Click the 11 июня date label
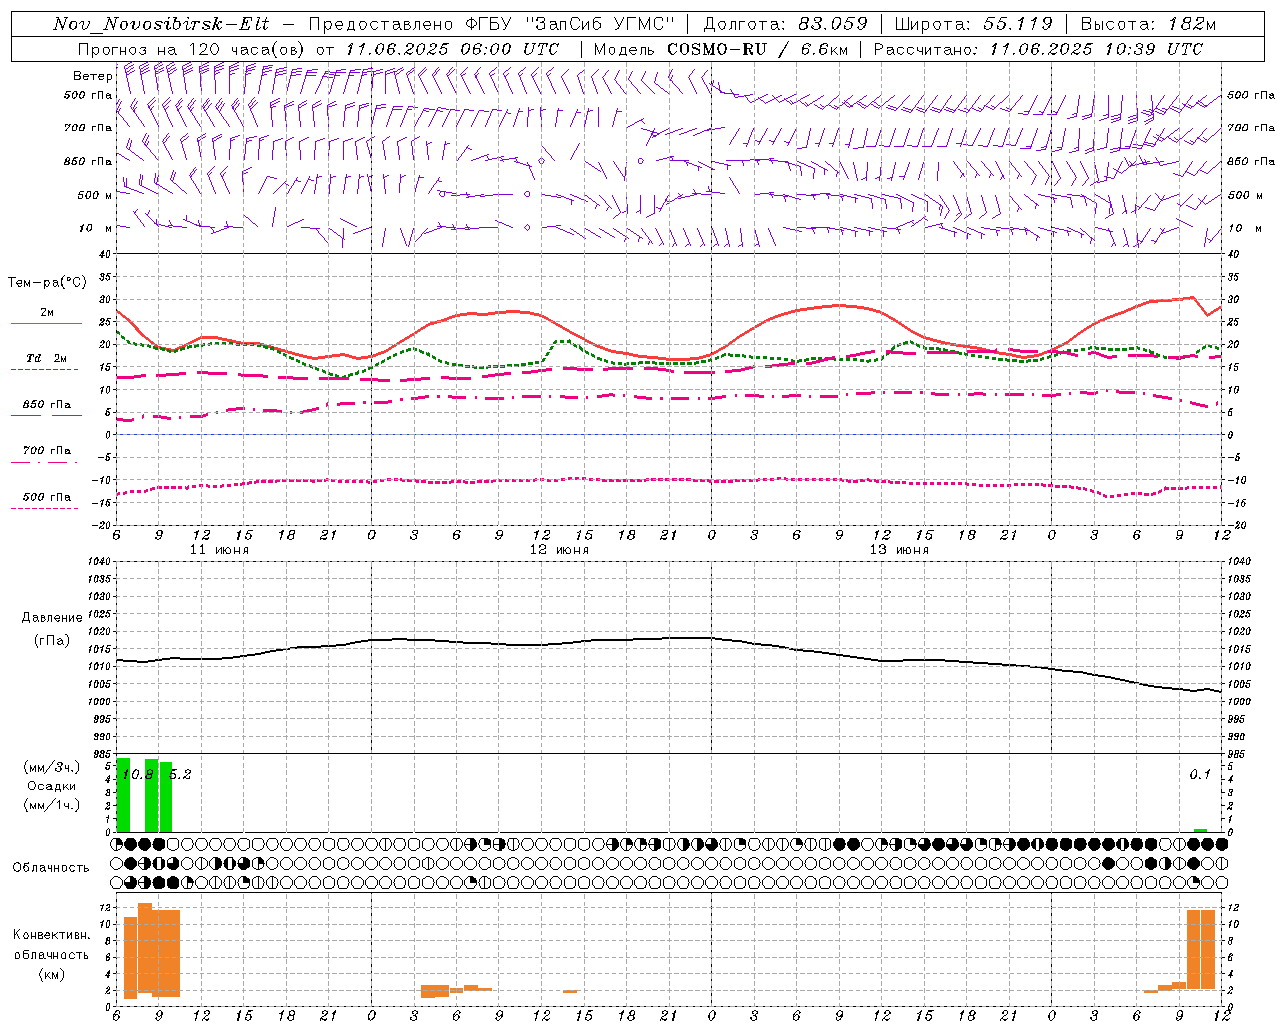Screen dimensions: 1280x1024 click(x=219, y=550)
